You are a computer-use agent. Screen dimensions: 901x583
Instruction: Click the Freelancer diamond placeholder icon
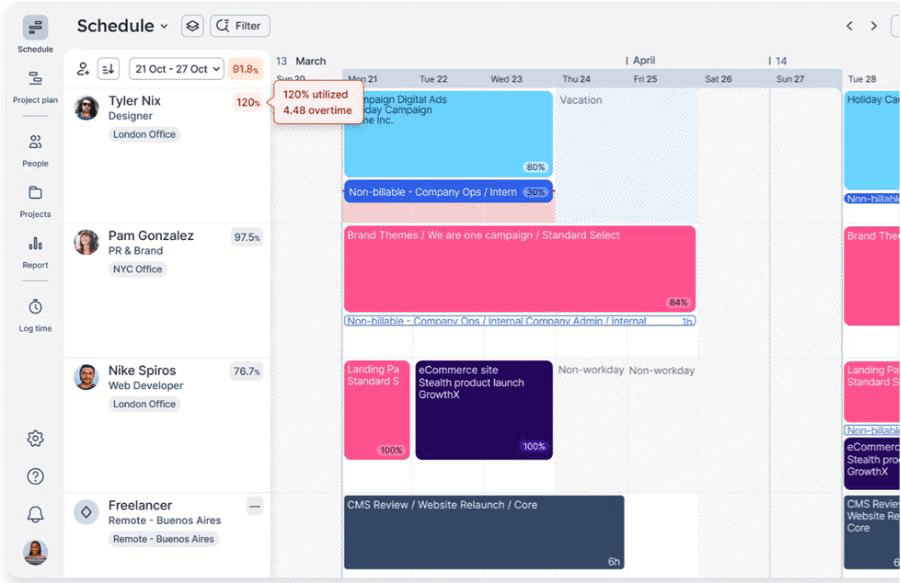pyautogui.click(x=86, y=512)
